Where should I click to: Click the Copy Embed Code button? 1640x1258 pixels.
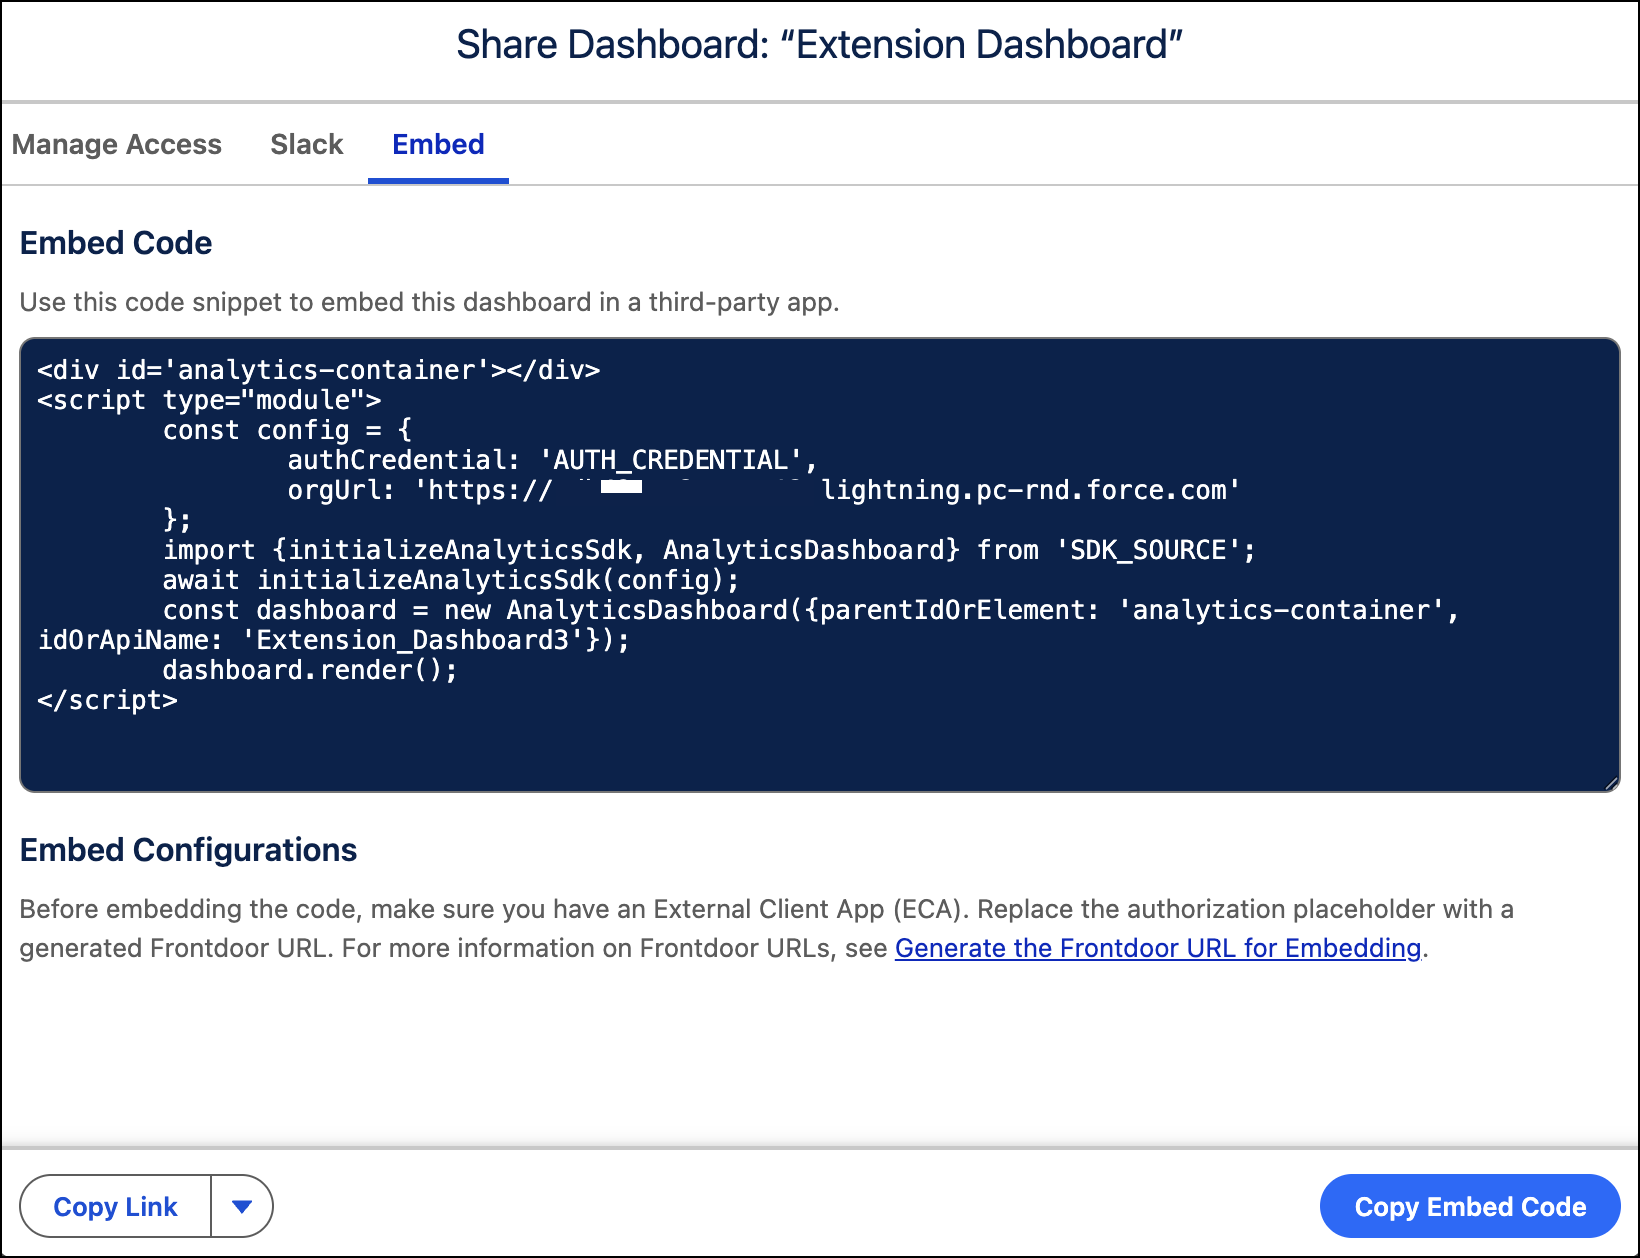[1470, 1206]
